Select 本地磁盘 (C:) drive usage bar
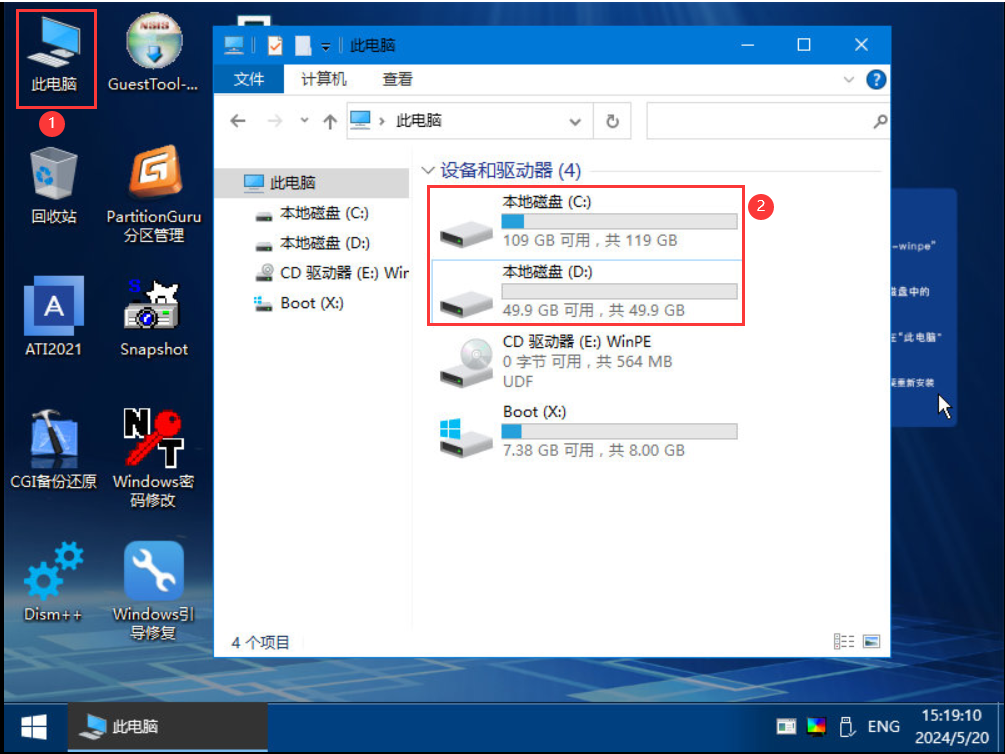 pos(619,221)
